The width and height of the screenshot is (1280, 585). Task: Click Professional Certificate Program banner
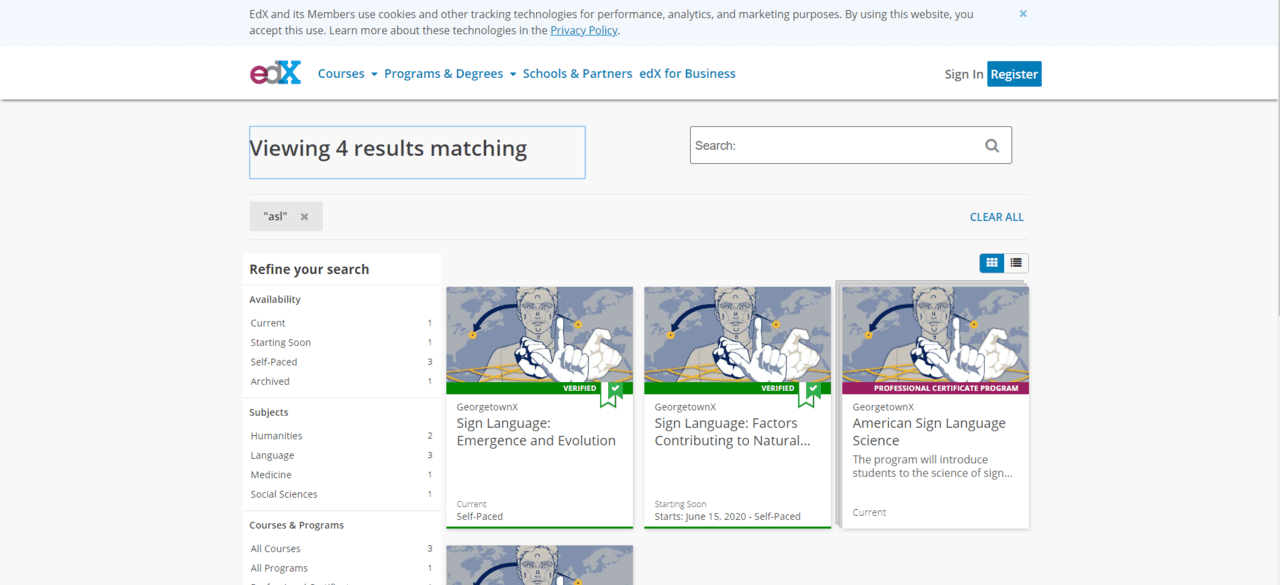point(935,388)
